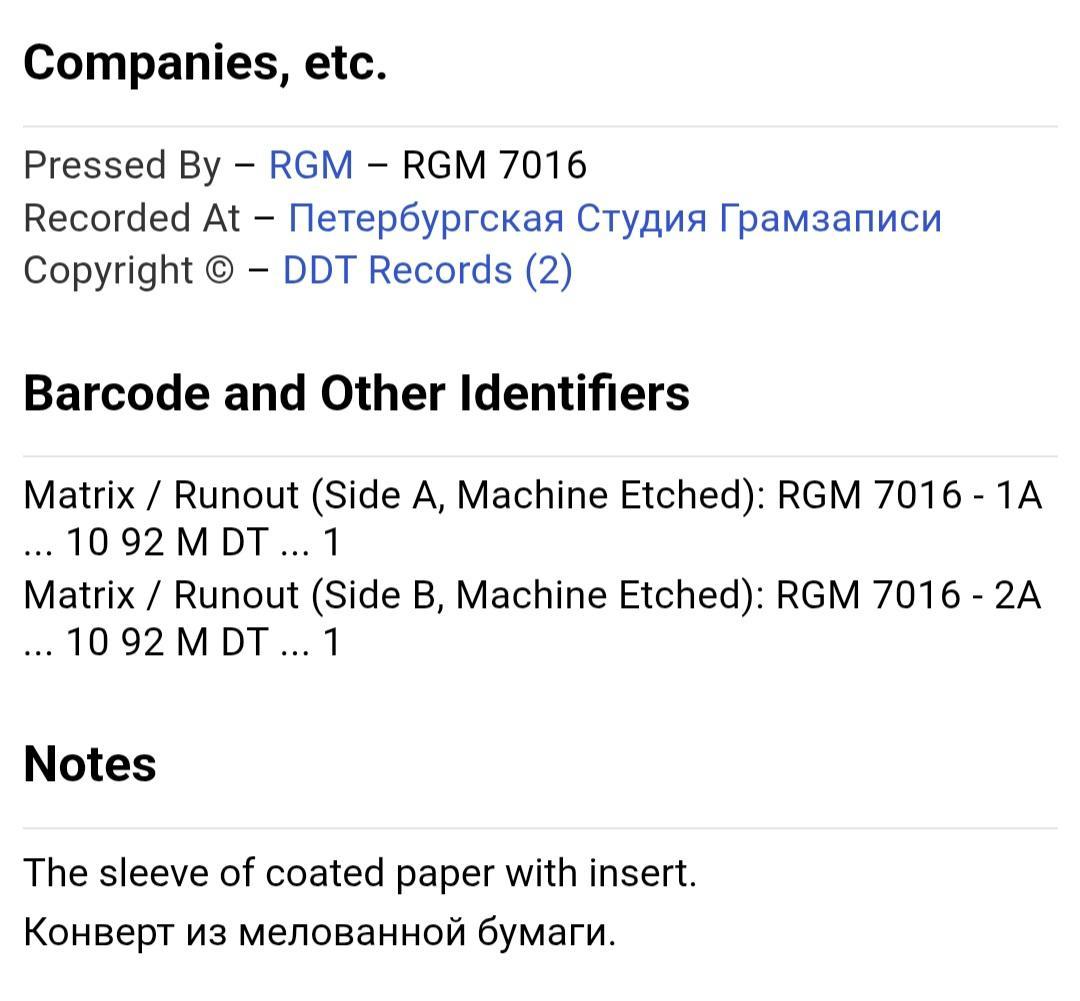Click the Russian note "Конверт из мелованной бумаги"
The image size is (1080, 1001).
[319, 932]
